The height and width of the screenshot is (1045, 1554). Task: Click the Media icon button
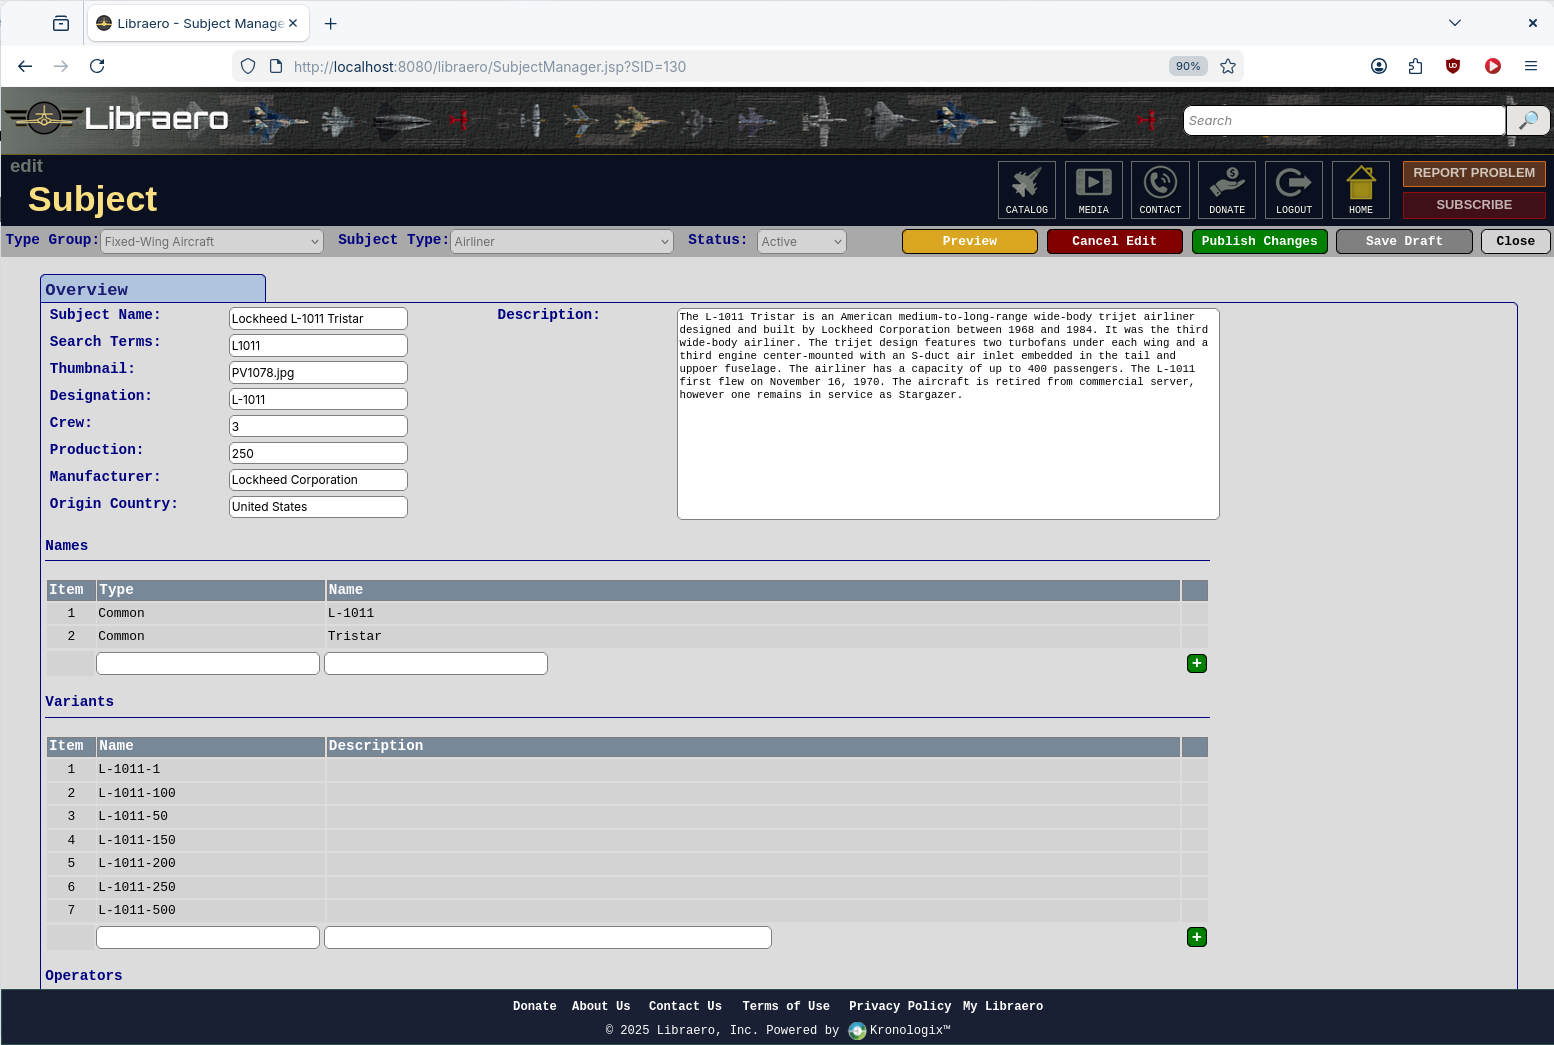(1093, 189)
